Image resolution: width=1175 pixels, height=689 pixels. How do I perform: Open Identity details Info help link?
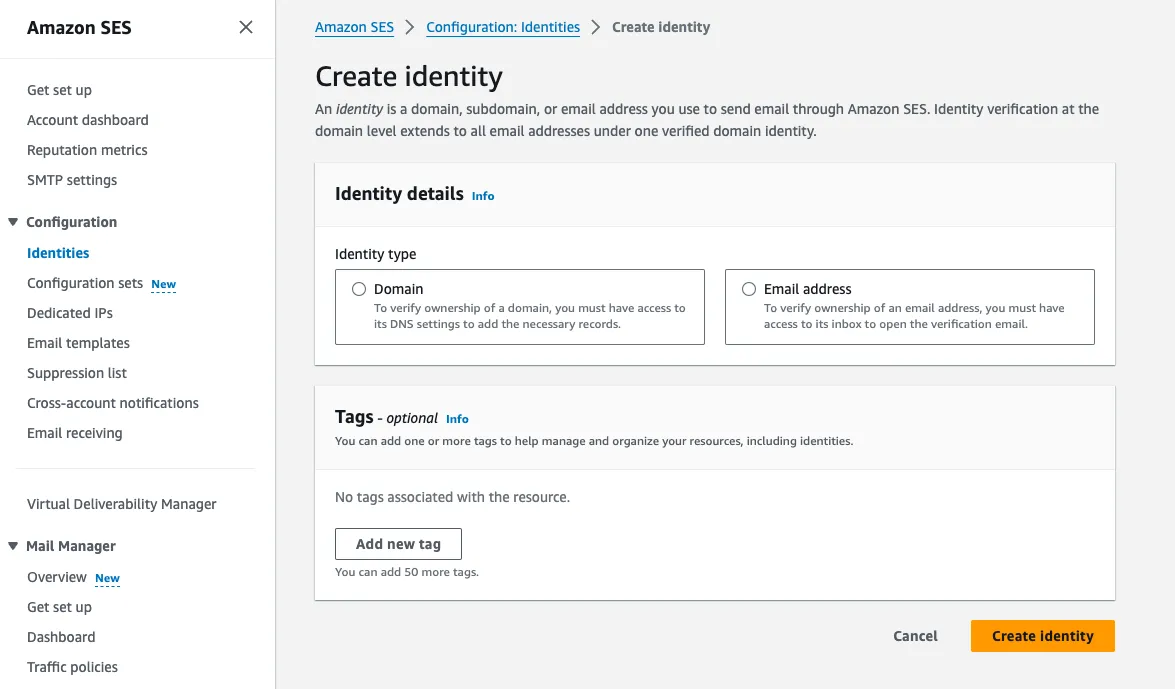click(x=483, y=196)
